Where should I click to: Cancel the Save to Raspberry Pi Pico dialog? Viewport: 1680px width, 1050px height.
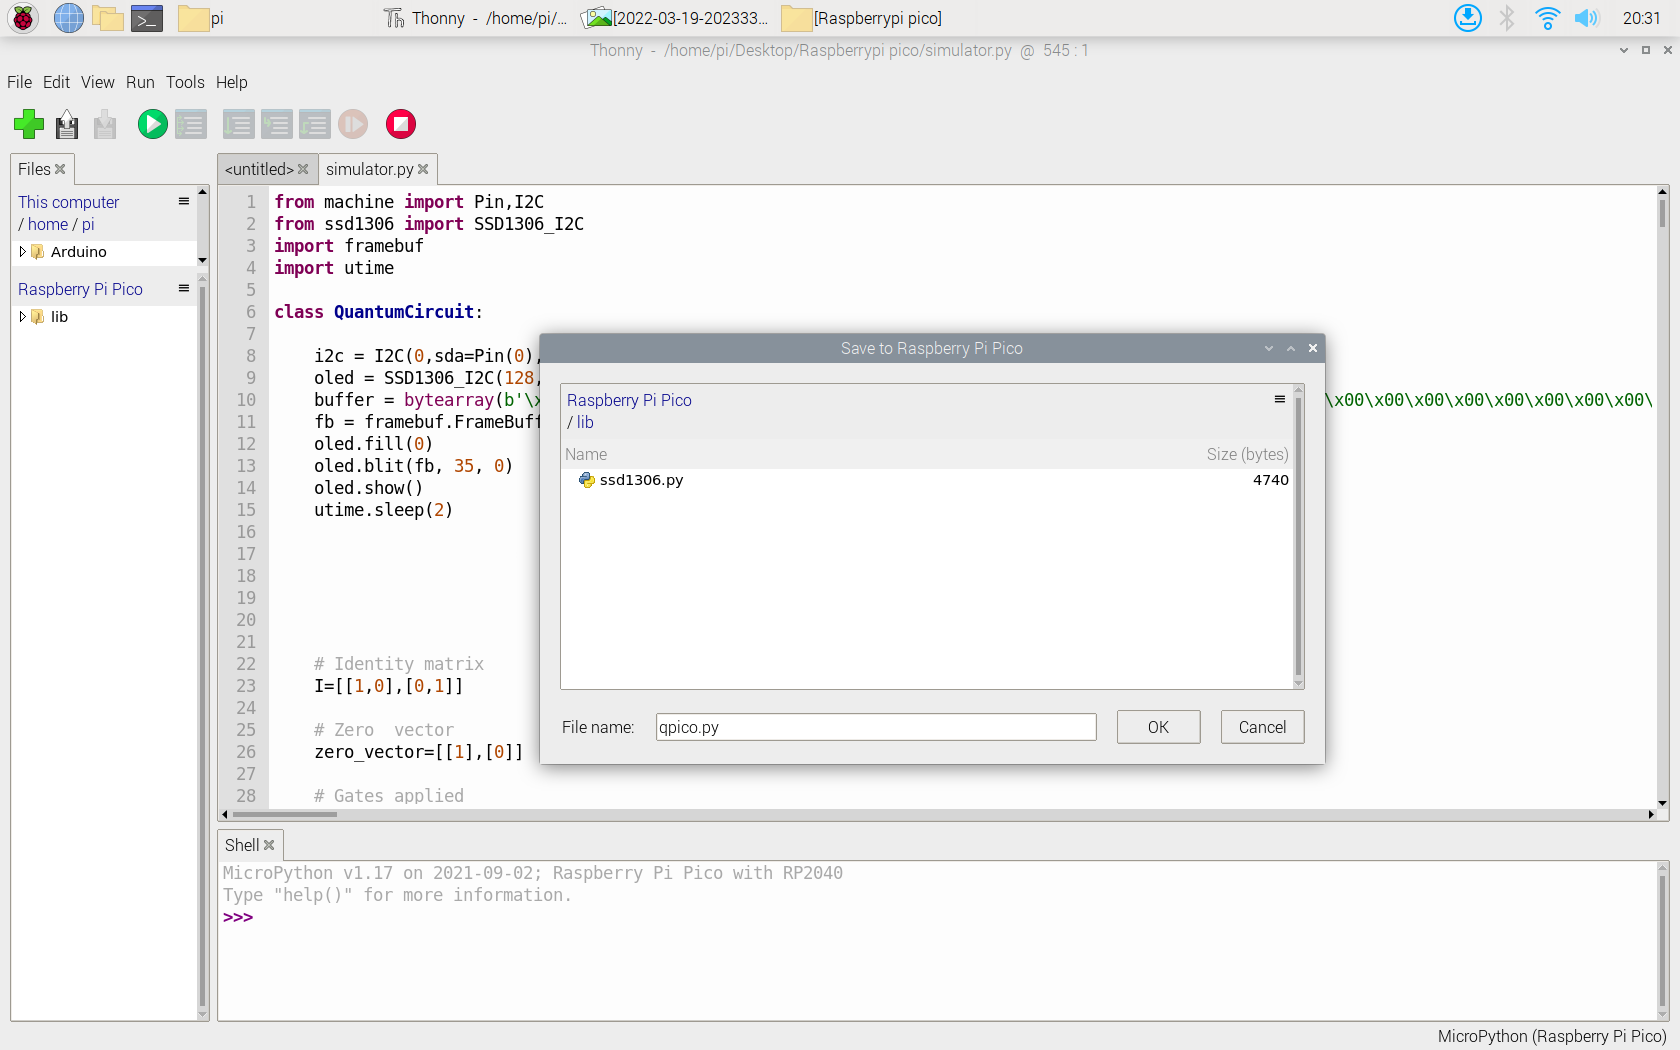coord(1262,727)
